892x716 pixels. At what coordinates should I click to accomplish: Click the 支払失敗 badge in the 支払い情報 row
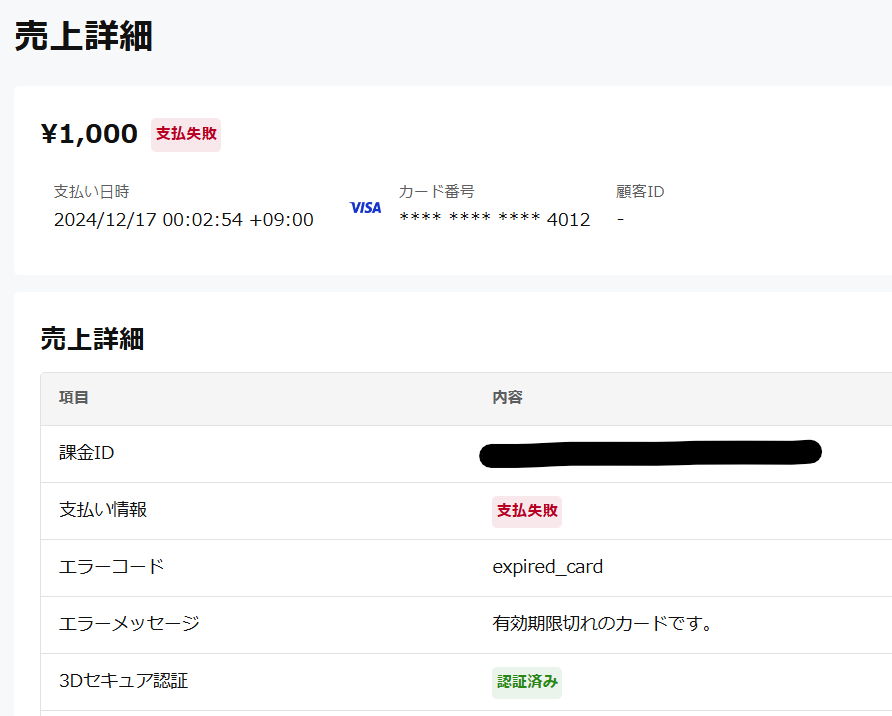tap(527, 511)
